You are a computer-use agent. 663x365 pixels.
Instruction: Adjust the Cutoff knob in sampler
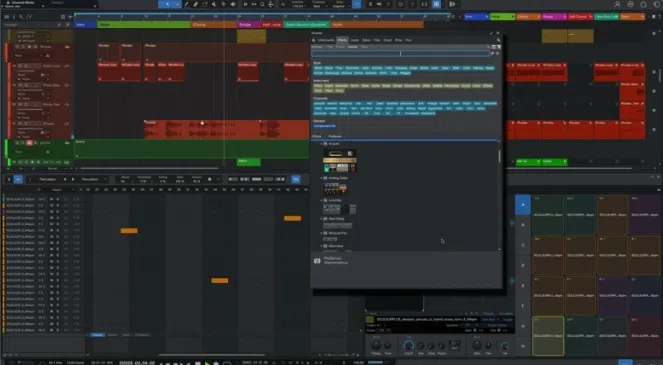(x=408, y=346)
